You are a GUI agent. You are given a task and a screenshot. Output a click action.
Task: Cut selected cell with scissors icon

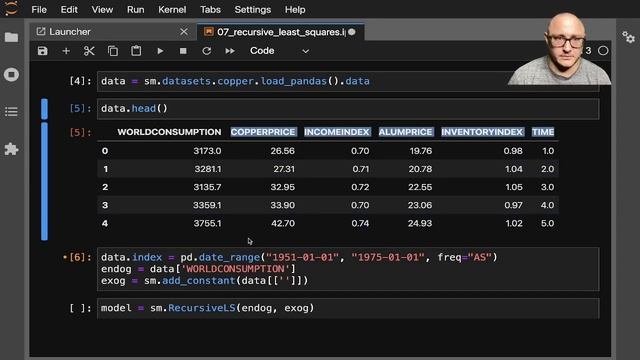coord(89,51)
